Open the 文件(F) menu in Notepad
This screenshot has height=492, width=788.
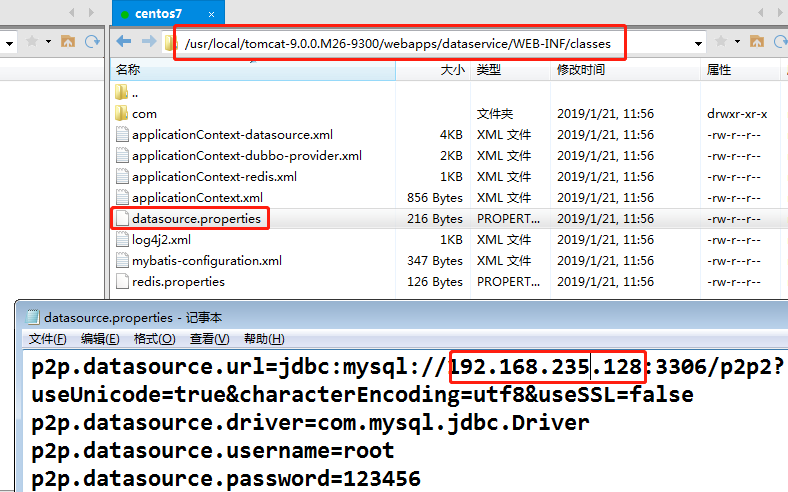48,339
